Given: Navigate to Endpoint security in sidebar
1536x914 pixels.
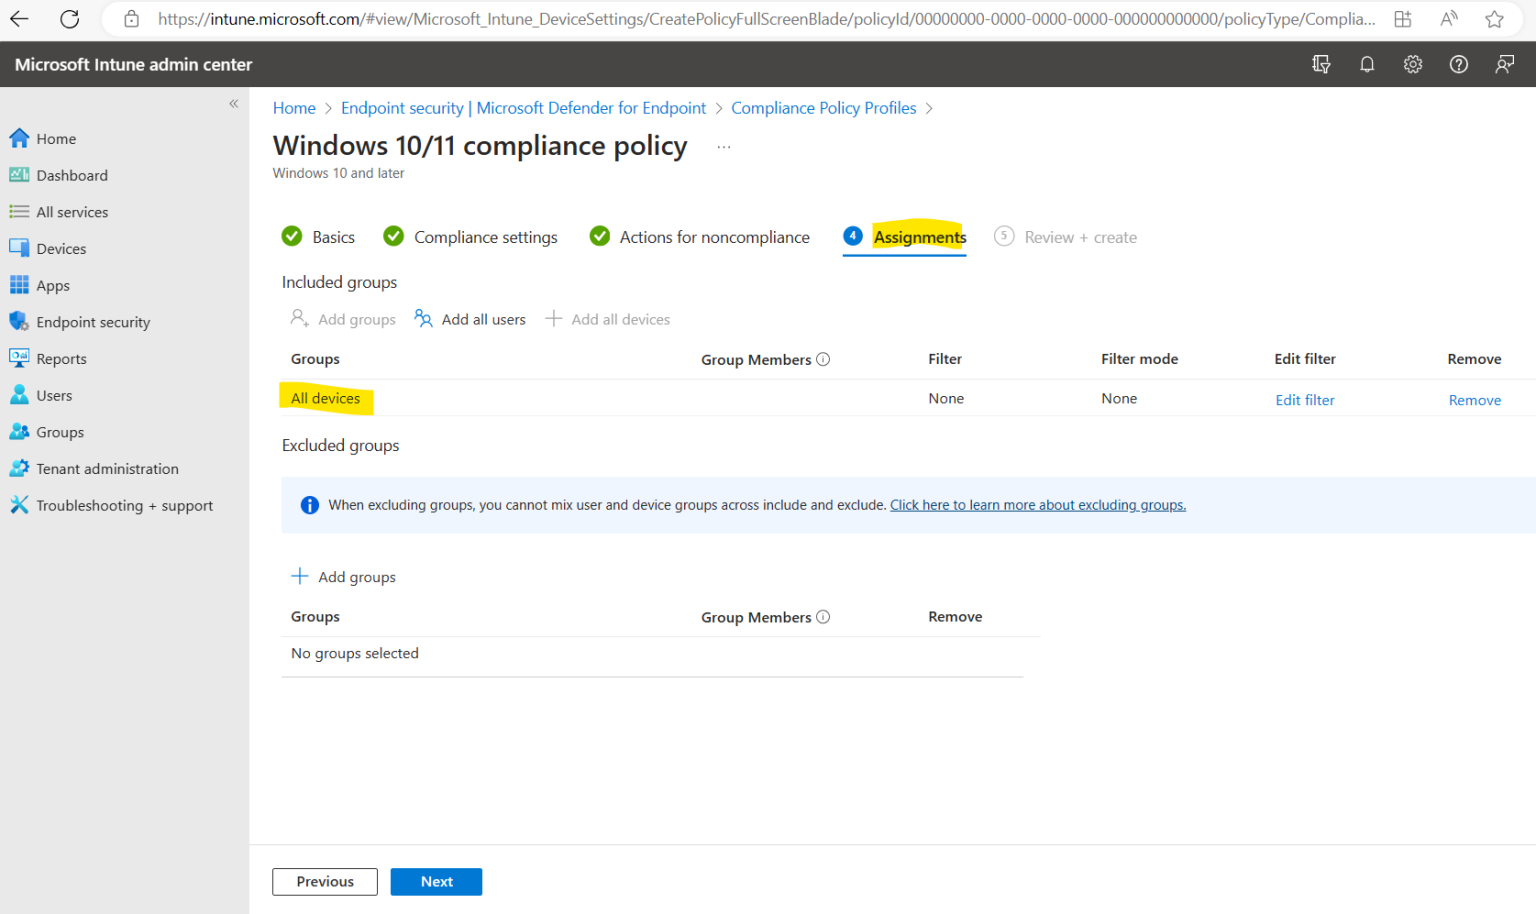Looking at the screenshot, I should [91, 321].
